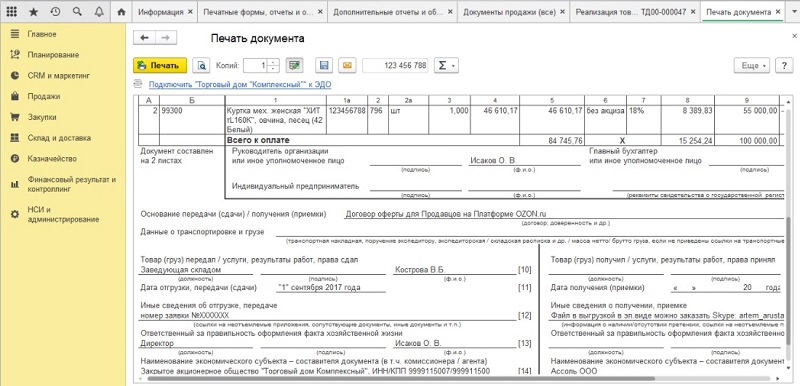Screen dimensions: 800x386
Task: Click the НСИ gear icon
Action: coord(15,215)
